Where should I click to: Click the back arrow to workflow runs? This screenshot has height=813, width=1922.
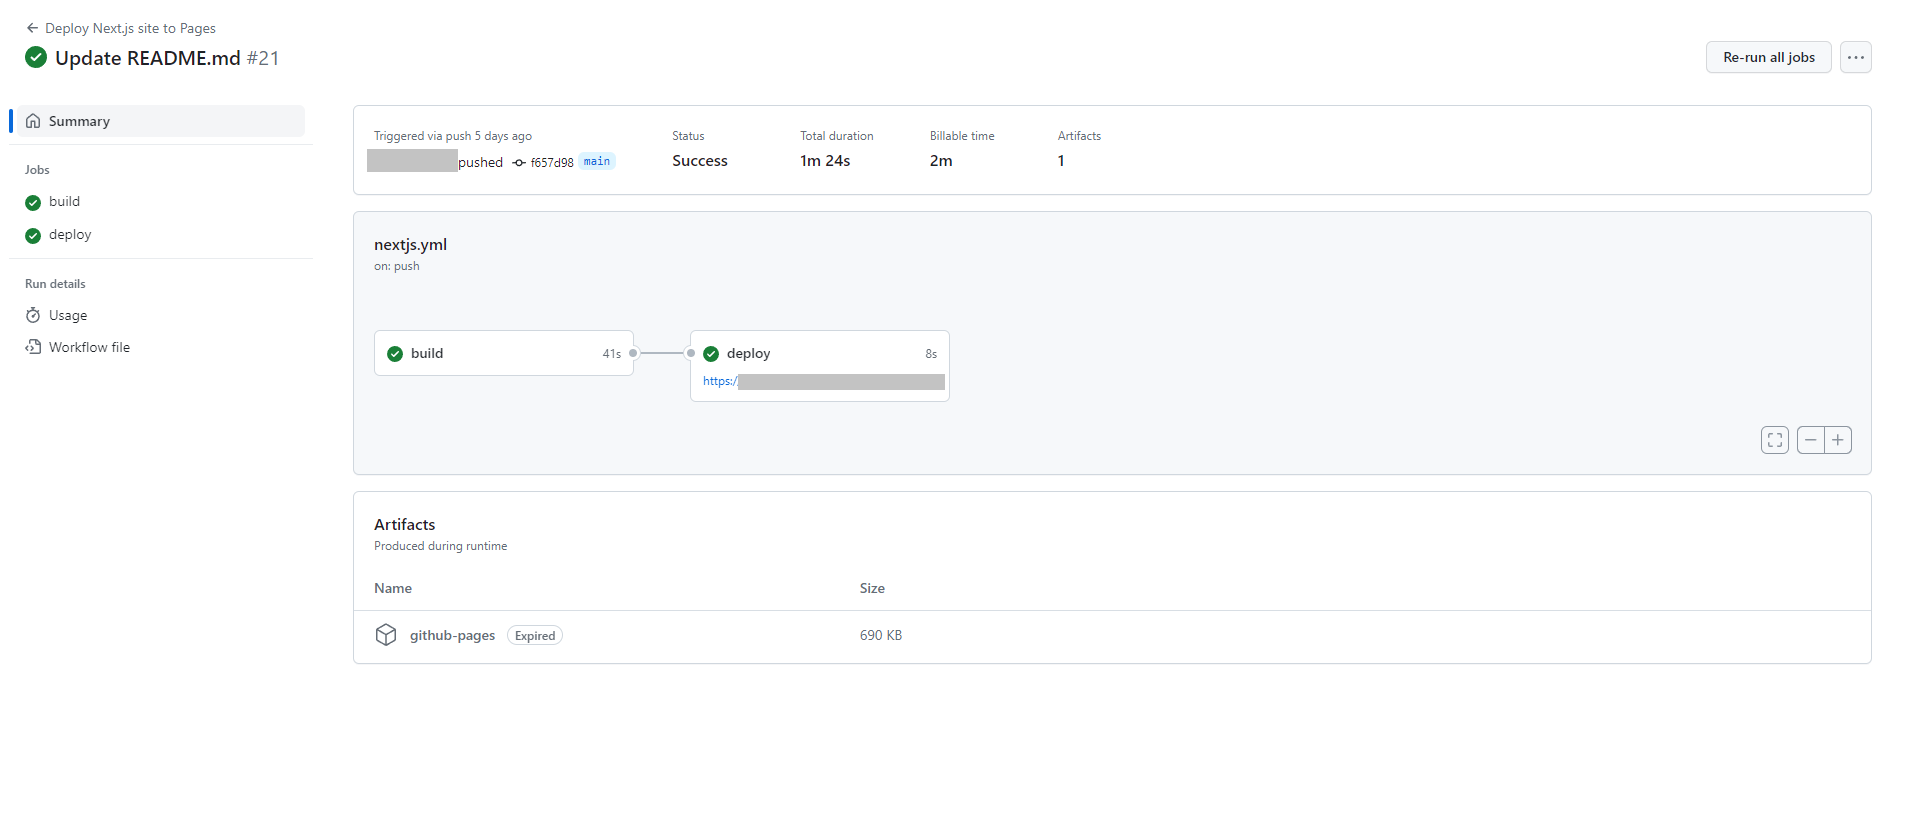click(32, 28)
